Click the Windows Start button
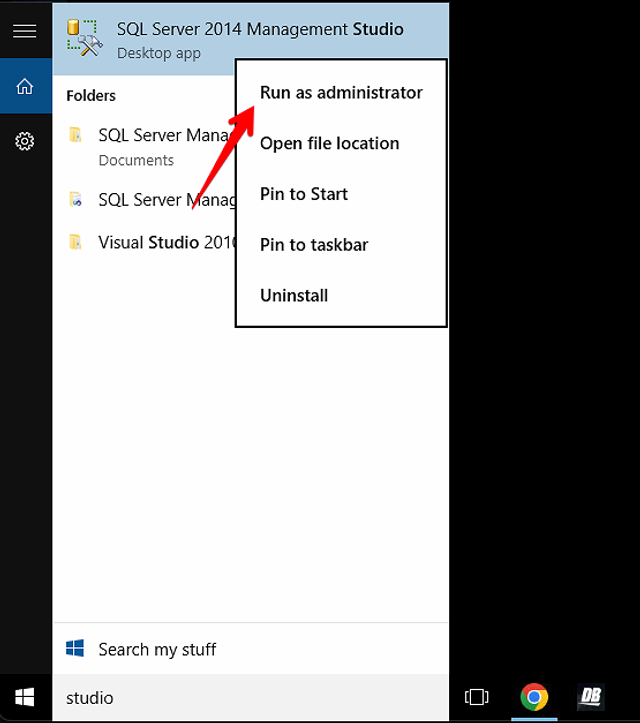The image size is (640, 723). pos(25,697)
